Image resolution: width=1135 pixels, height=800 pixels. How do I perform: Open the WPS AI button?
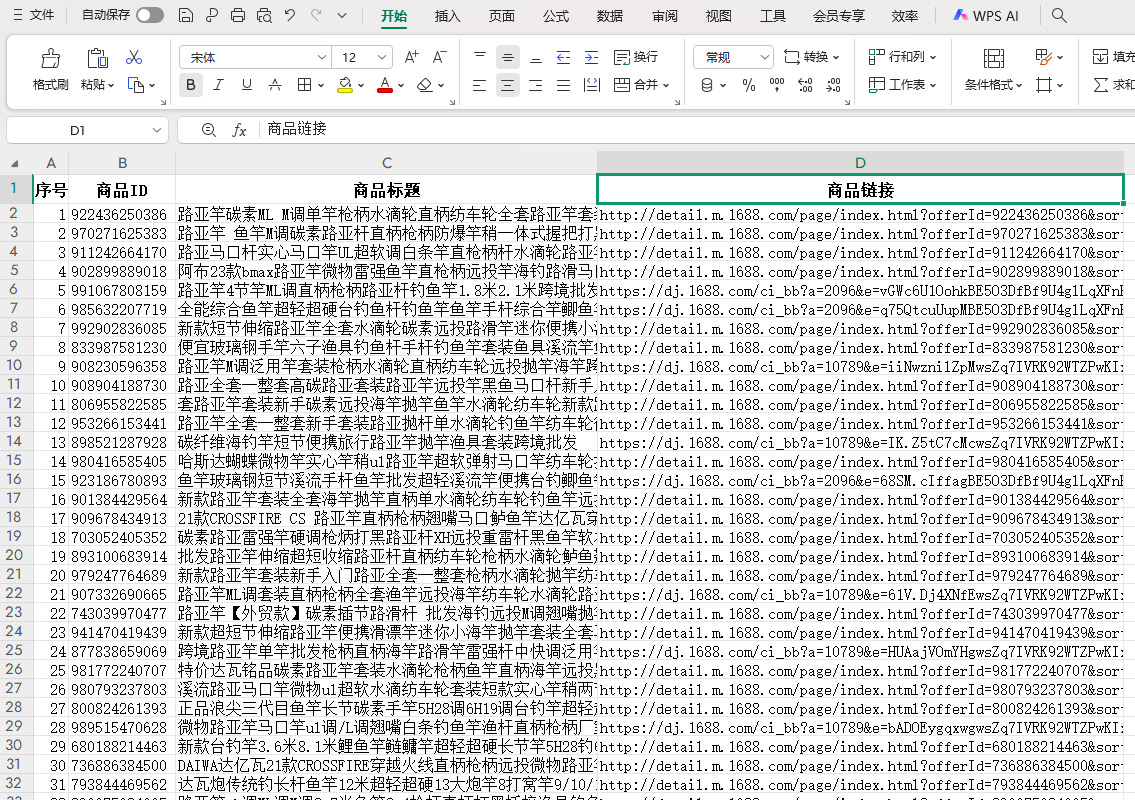point(986,15)
